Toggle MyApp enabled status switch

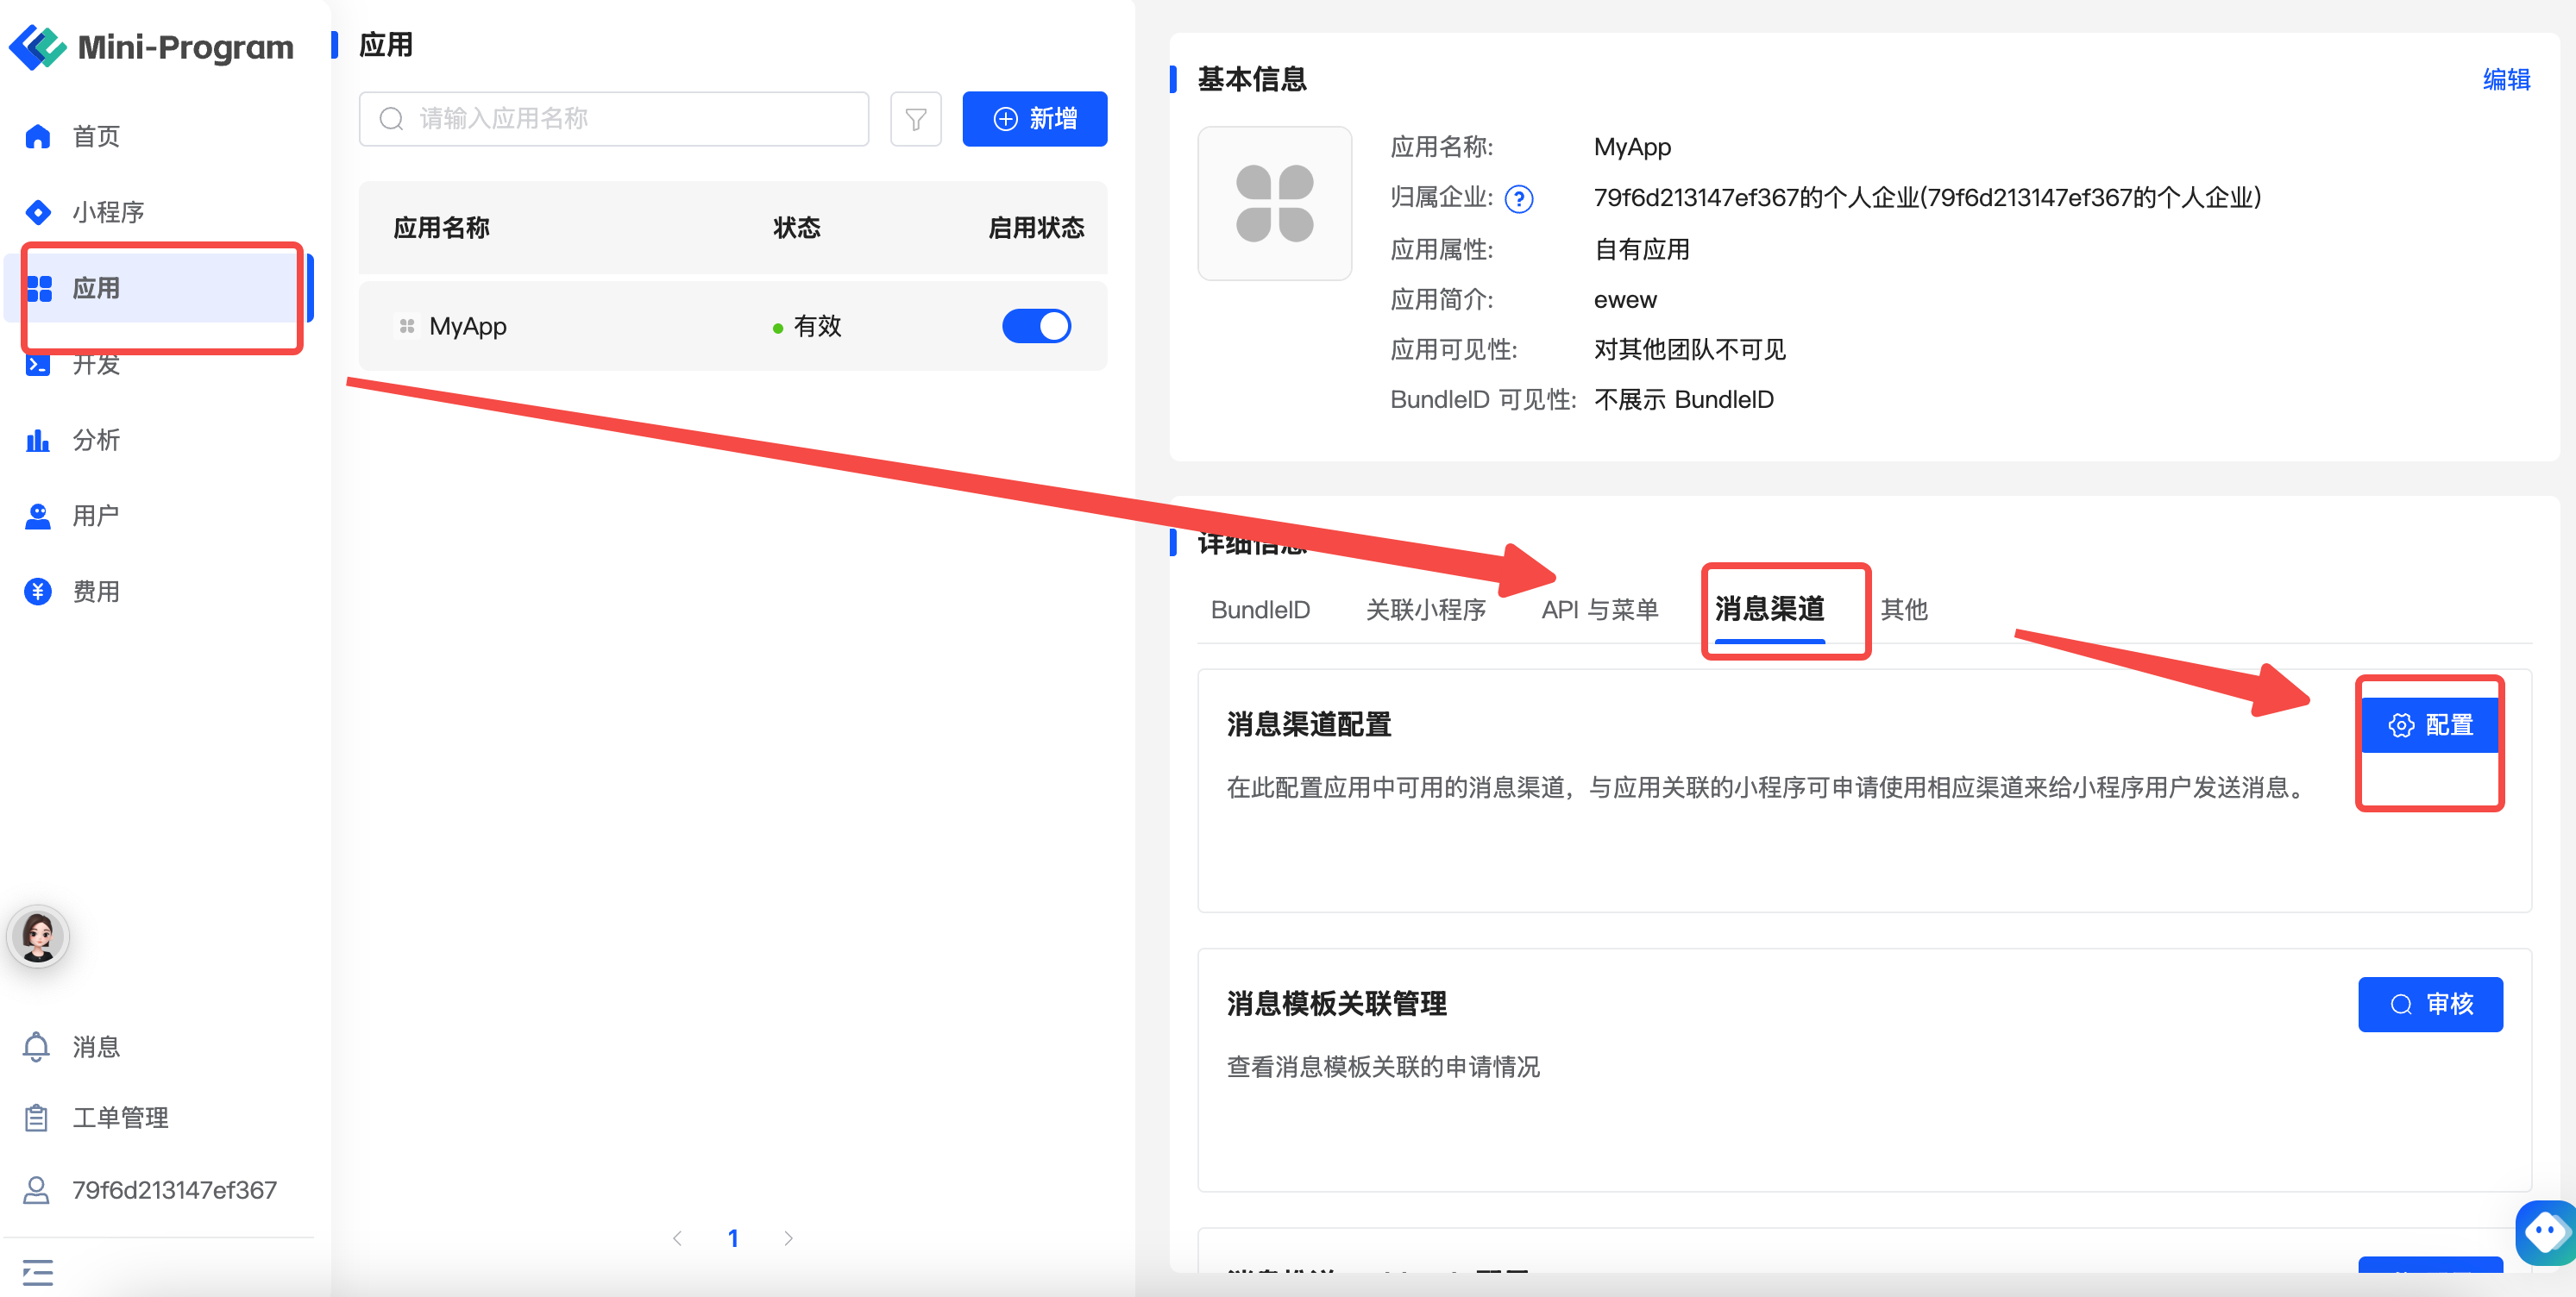pos(1036,326)
